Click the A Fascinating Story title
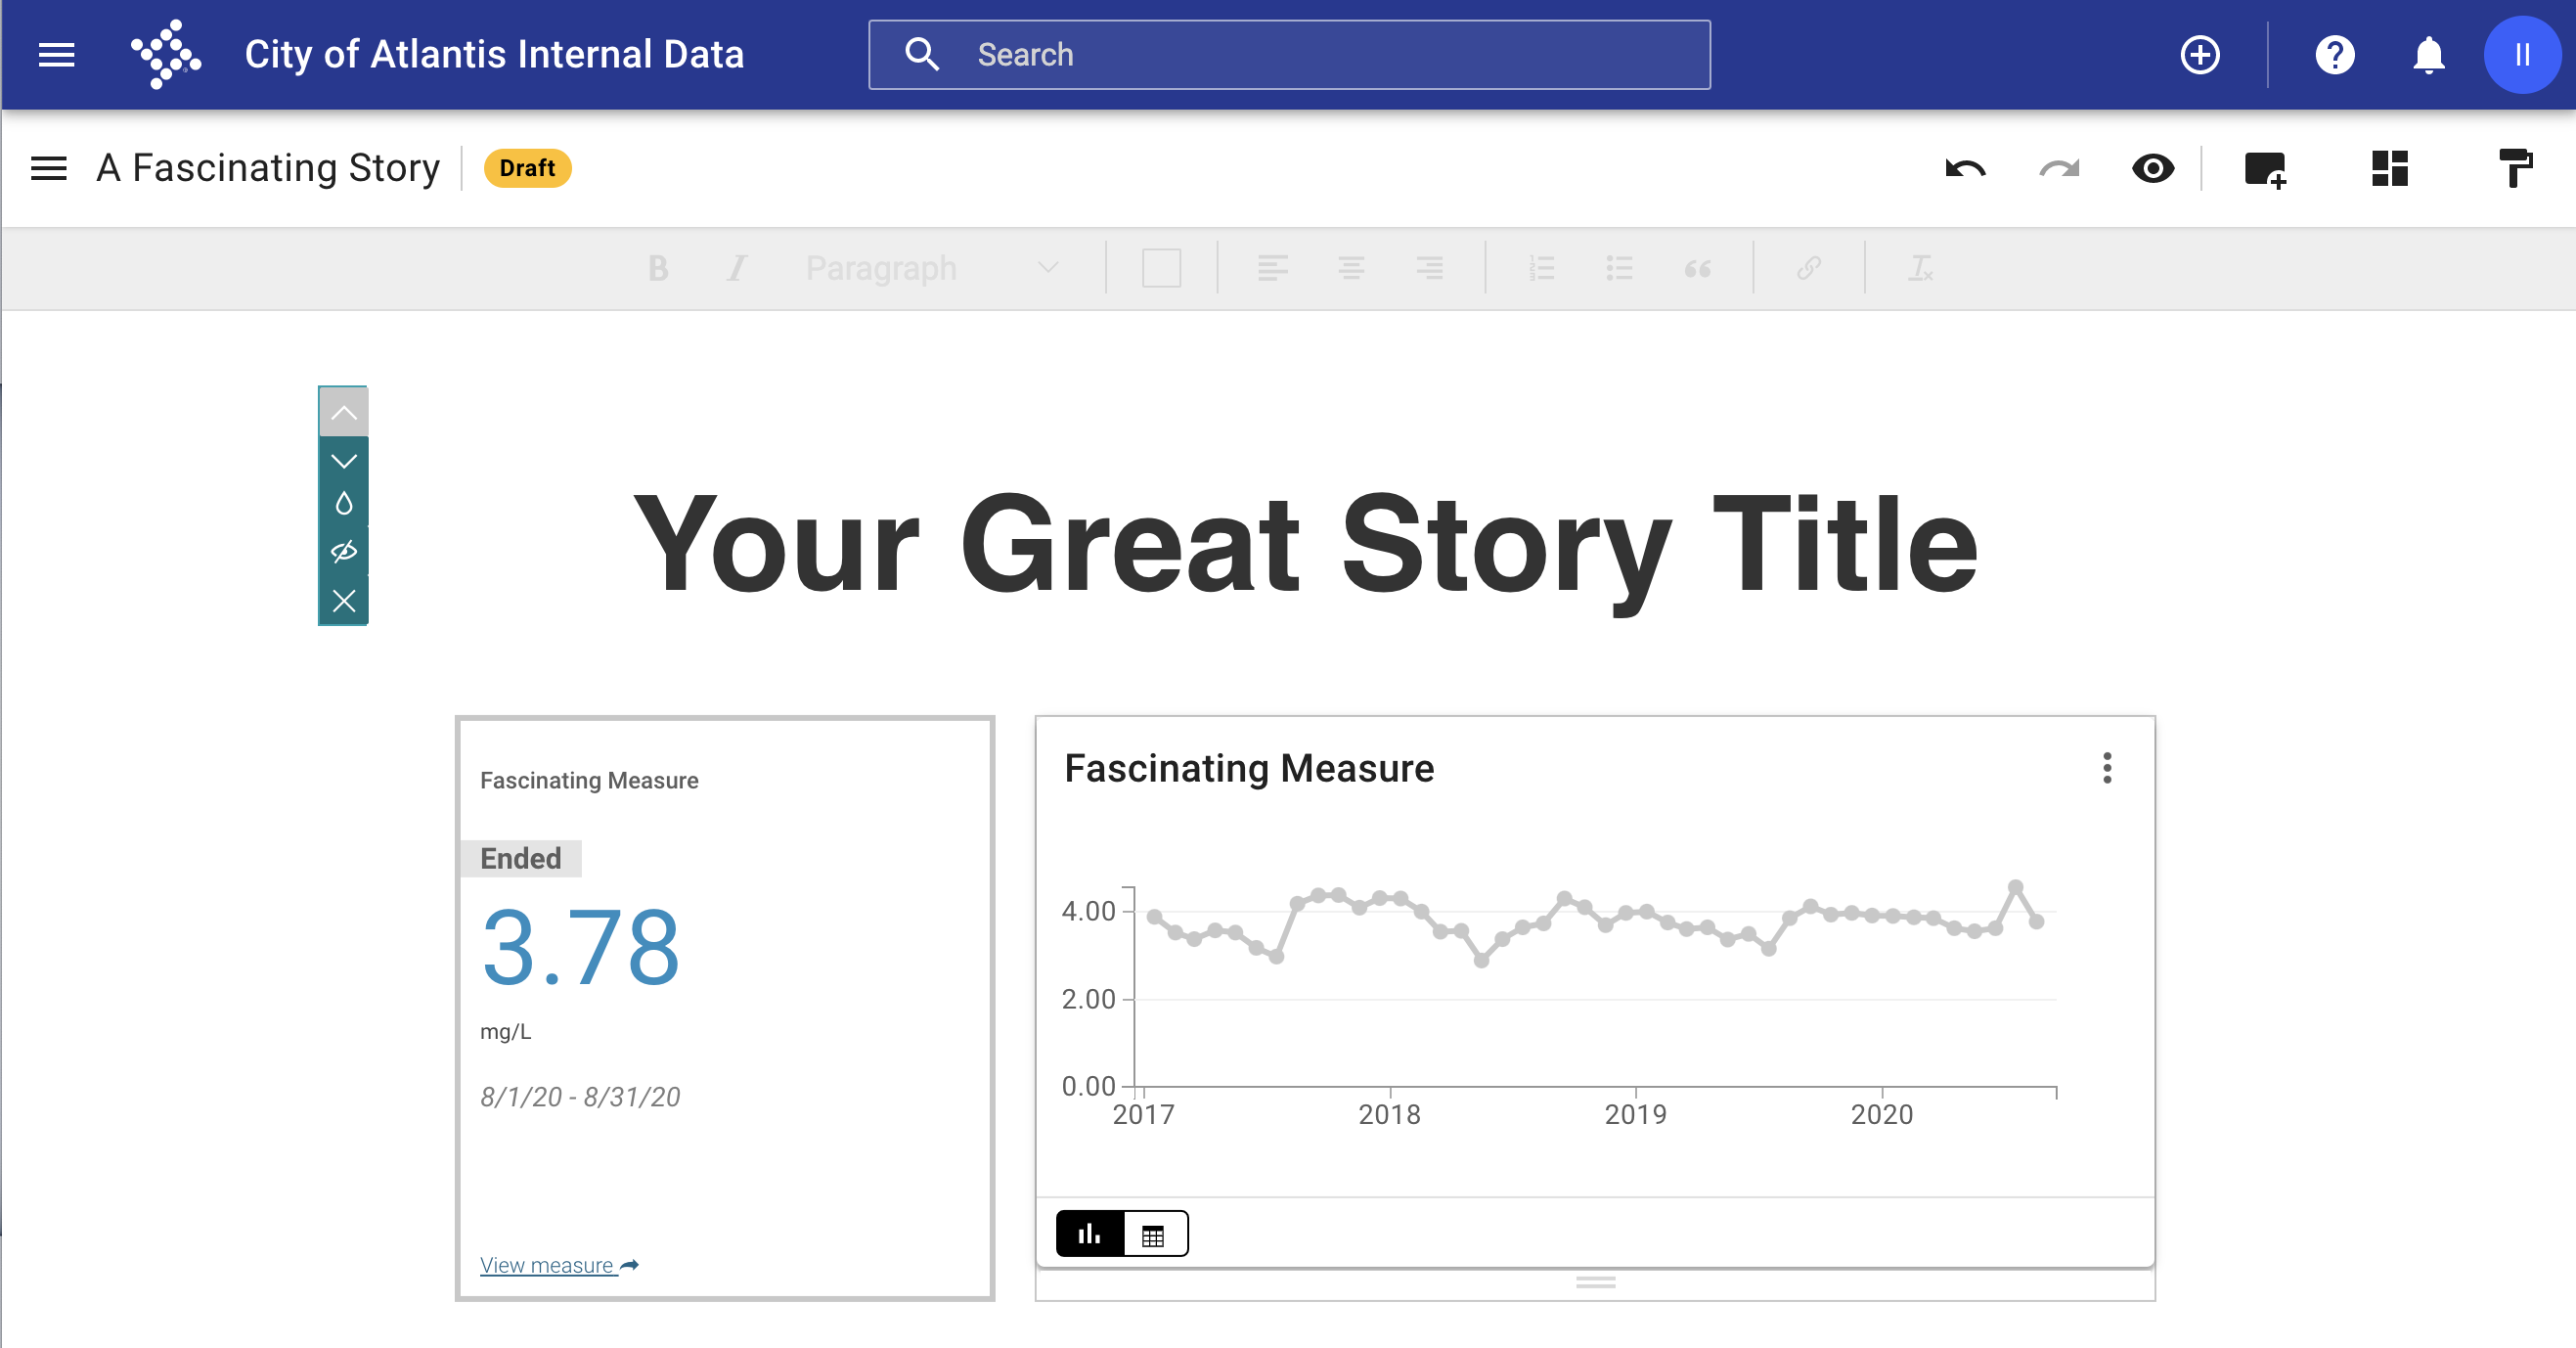The image size is (2576, 1348). point(268,168)
